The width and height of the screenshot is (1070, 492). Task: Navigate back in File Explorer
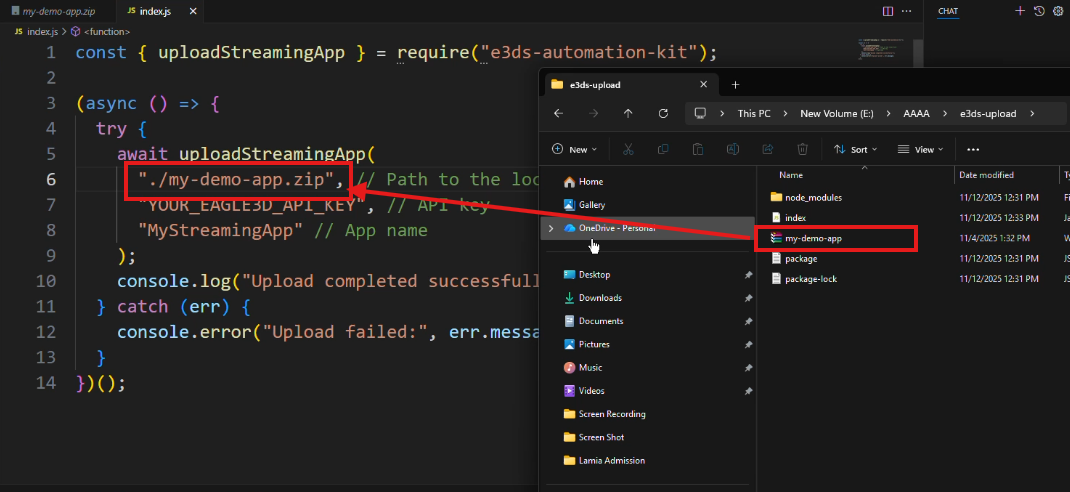[x=558, y=113]
